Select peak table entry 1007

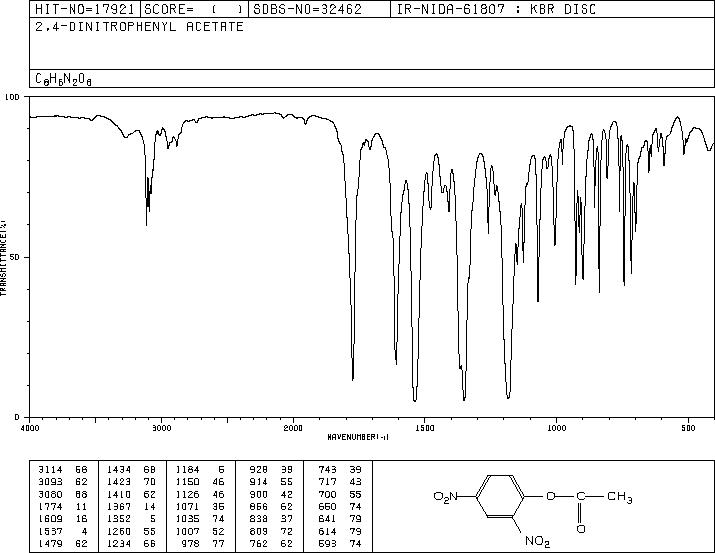pos(200,532)
